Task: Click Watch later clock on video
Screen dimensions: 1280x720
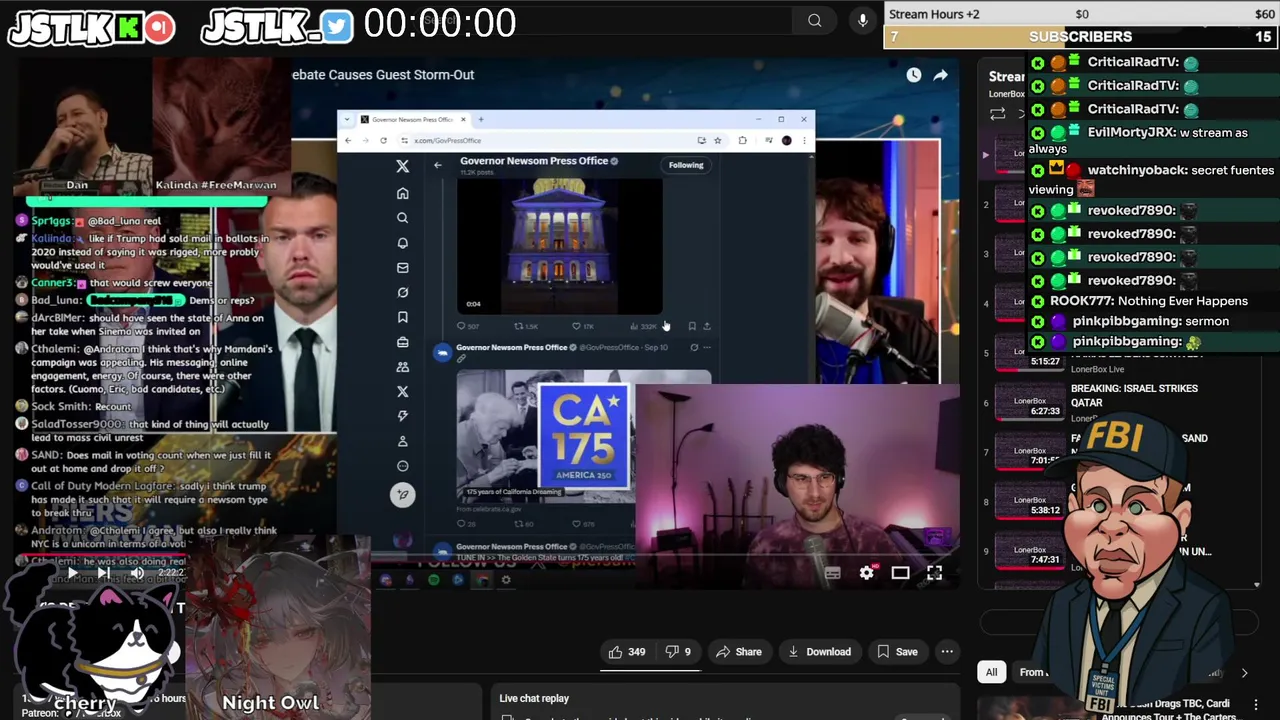Action: coord(914,75)
